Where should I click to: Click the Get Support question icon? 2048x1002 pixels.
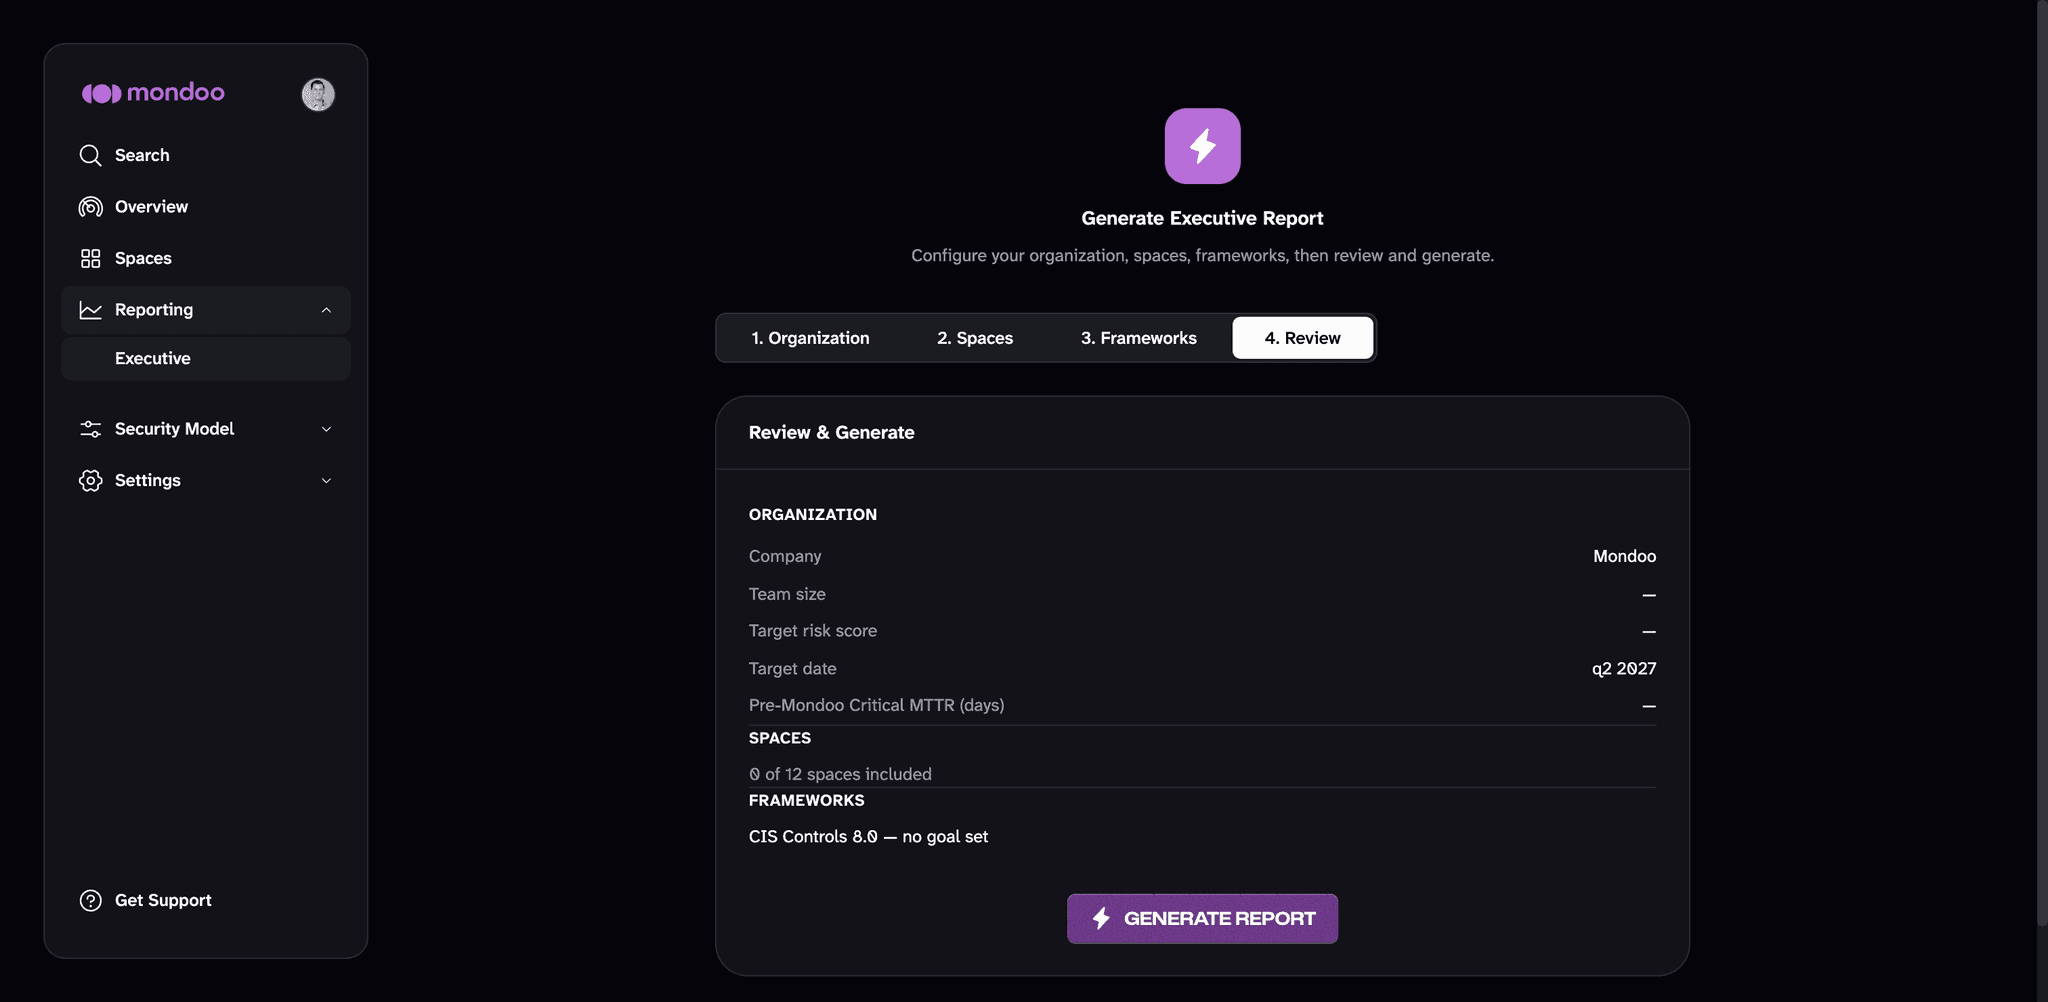click(90, 901)
